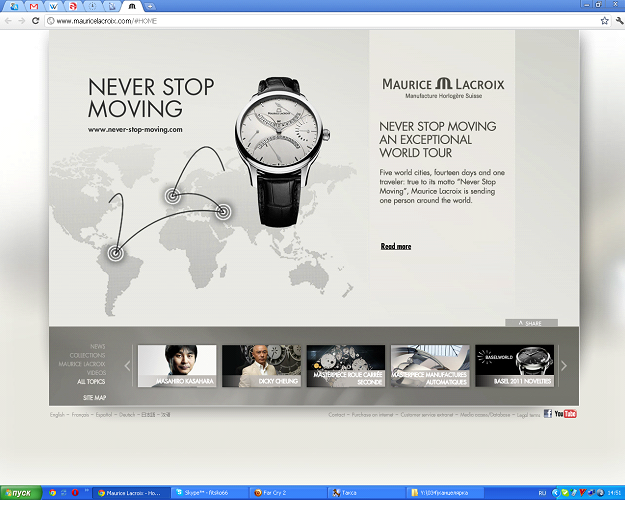This screenshot has height=512, width=640.
Task: Open the Facebook icon in the footer
Action: point(547,414)
